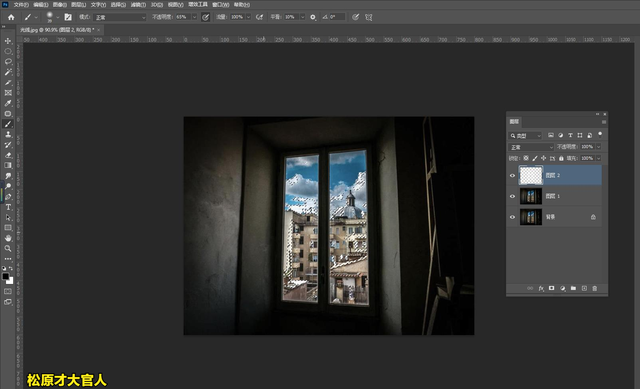Click the background color swatch
Viewport: 640px width, 389px height.
[10, 281]
